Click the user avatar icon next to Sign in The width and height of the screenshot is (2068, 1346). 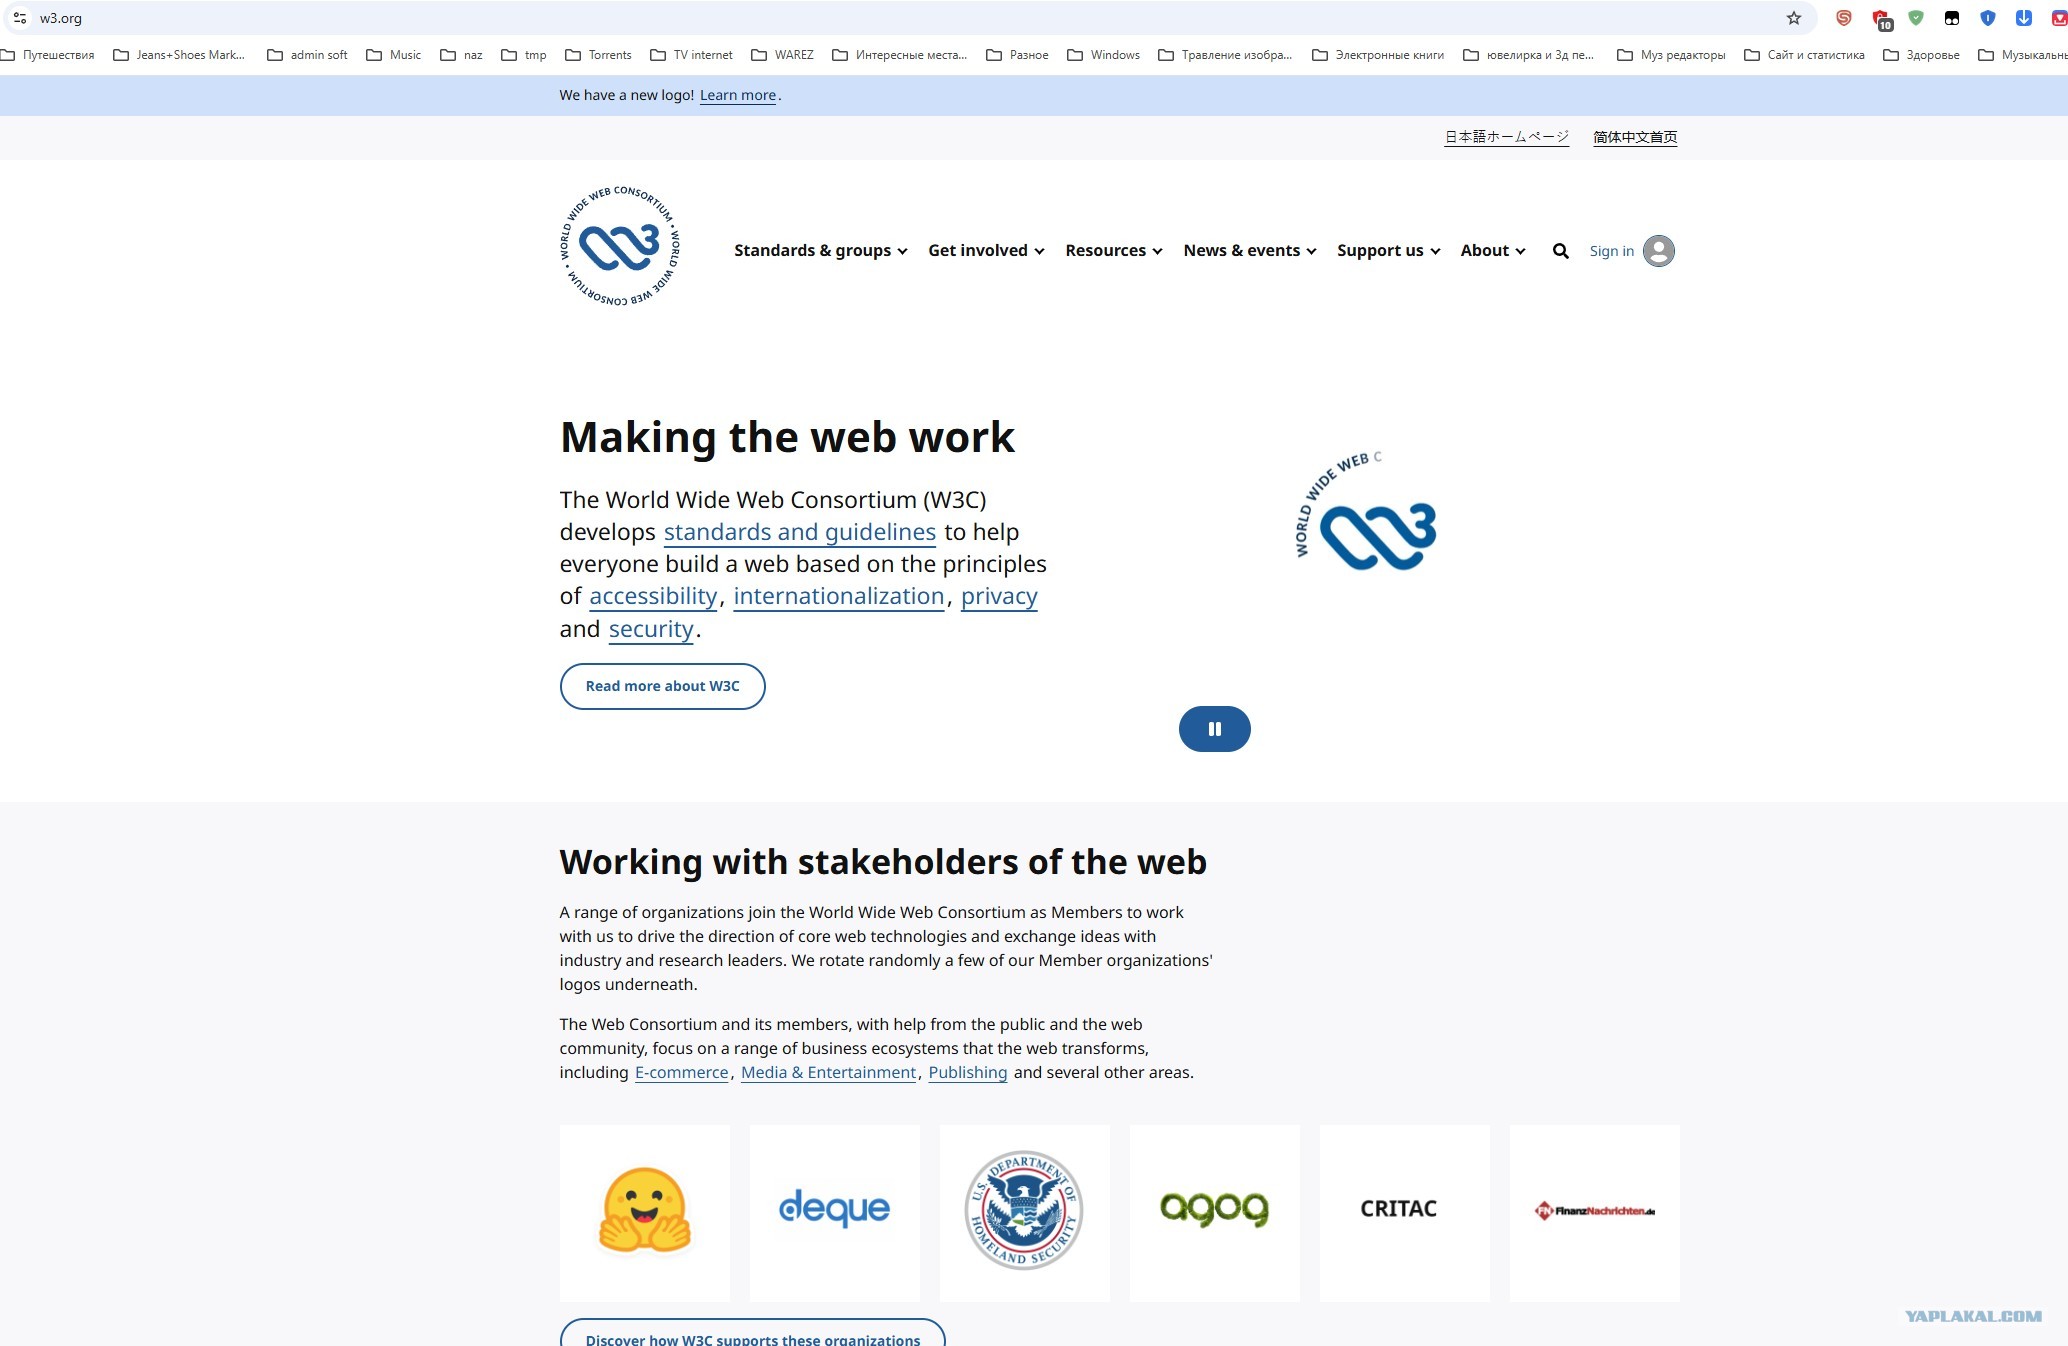point(1658,251)
